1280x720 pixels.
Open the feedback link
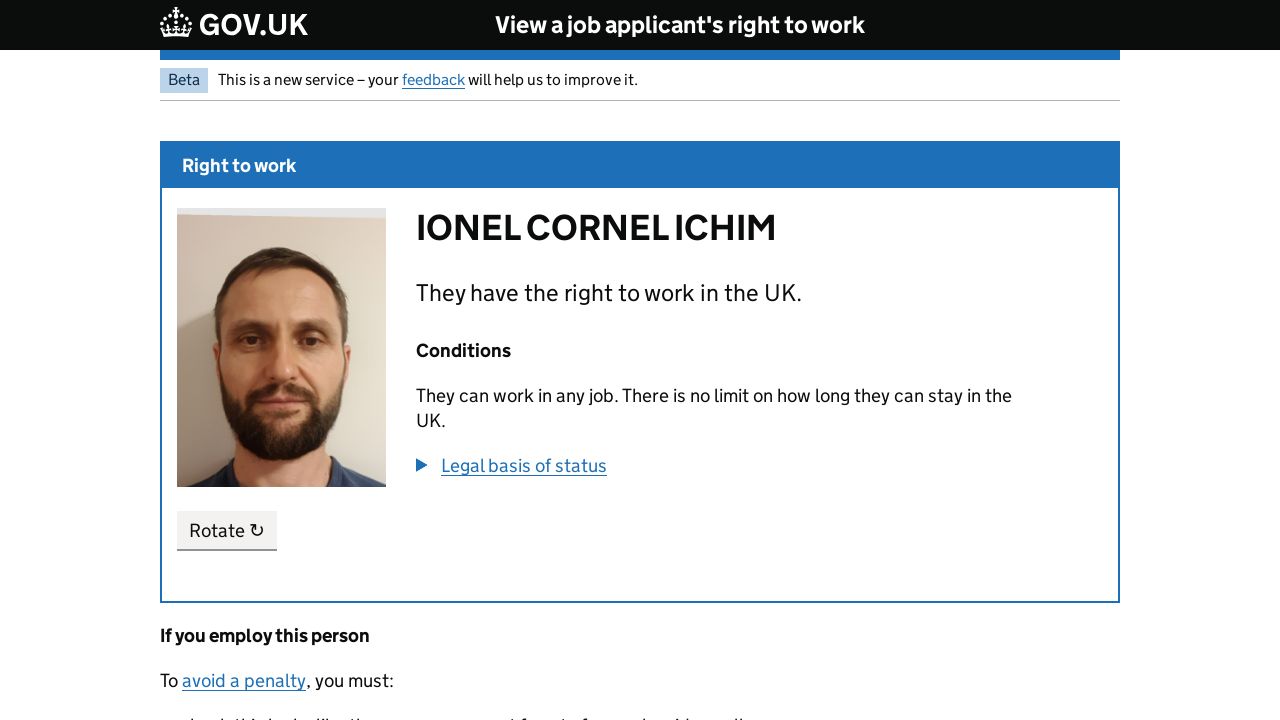click(433, 80)
